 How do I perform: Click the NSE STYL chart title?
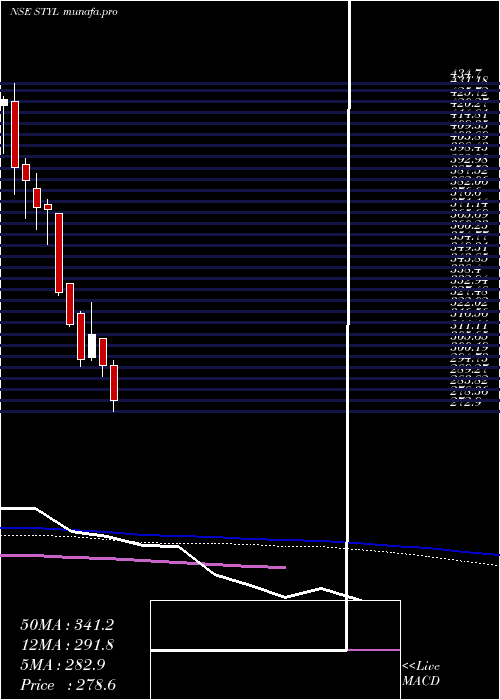pos(63,12)
